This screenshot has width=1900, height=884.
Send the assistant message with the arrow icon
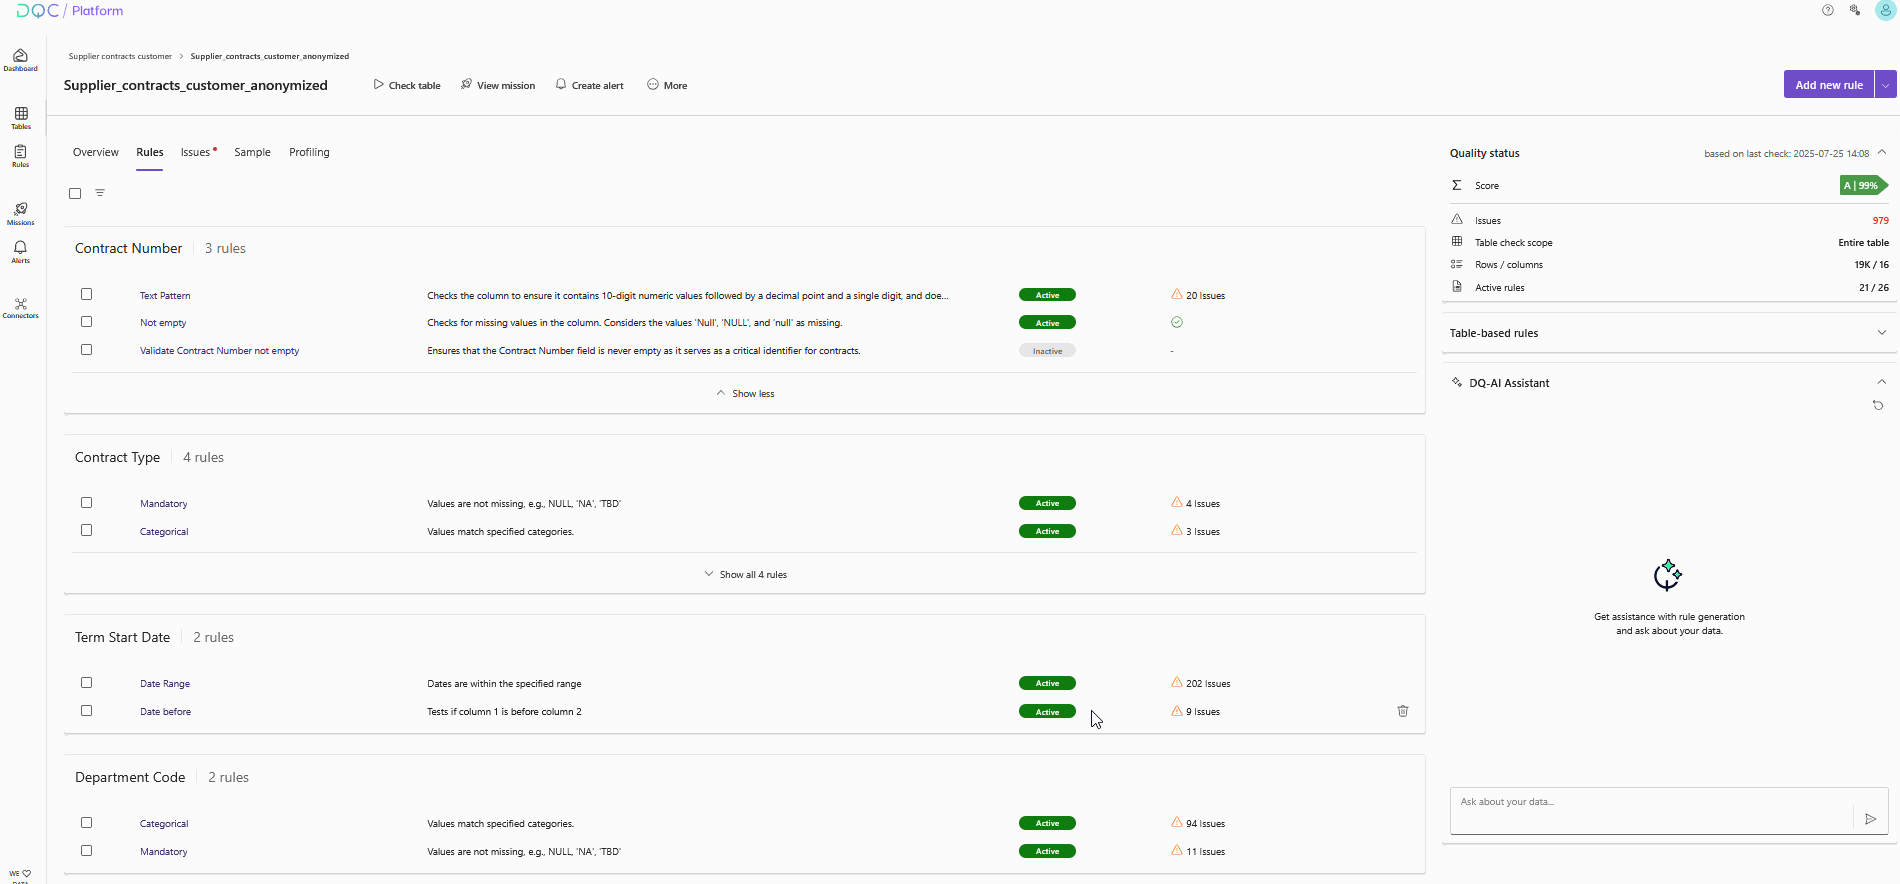(1871, 819)
